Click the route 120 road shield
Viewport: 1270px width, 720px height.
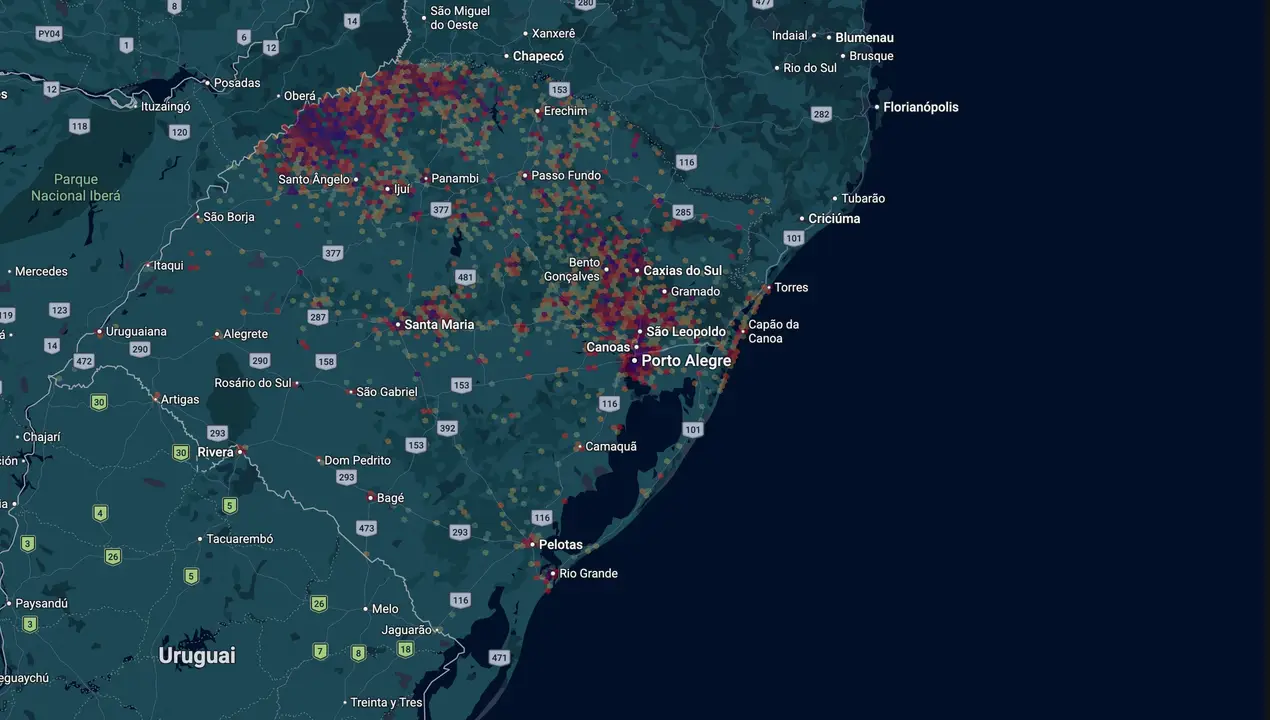click(x=179, y=132)
